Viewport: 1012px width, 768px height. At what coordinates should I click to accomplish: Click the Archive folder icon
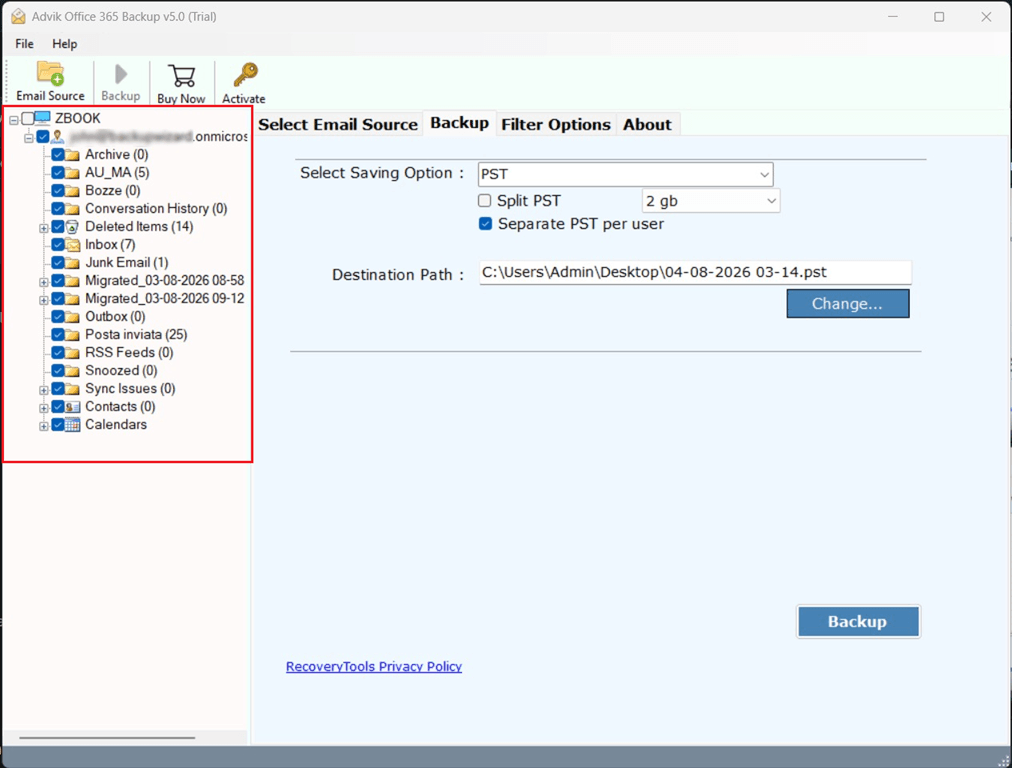(72, 155)
